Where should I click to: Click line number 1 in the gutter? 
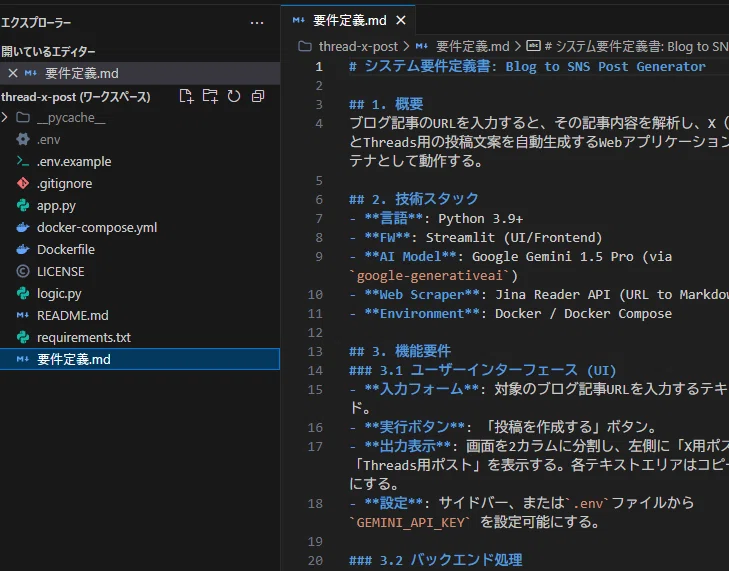[x=319, y=67]
